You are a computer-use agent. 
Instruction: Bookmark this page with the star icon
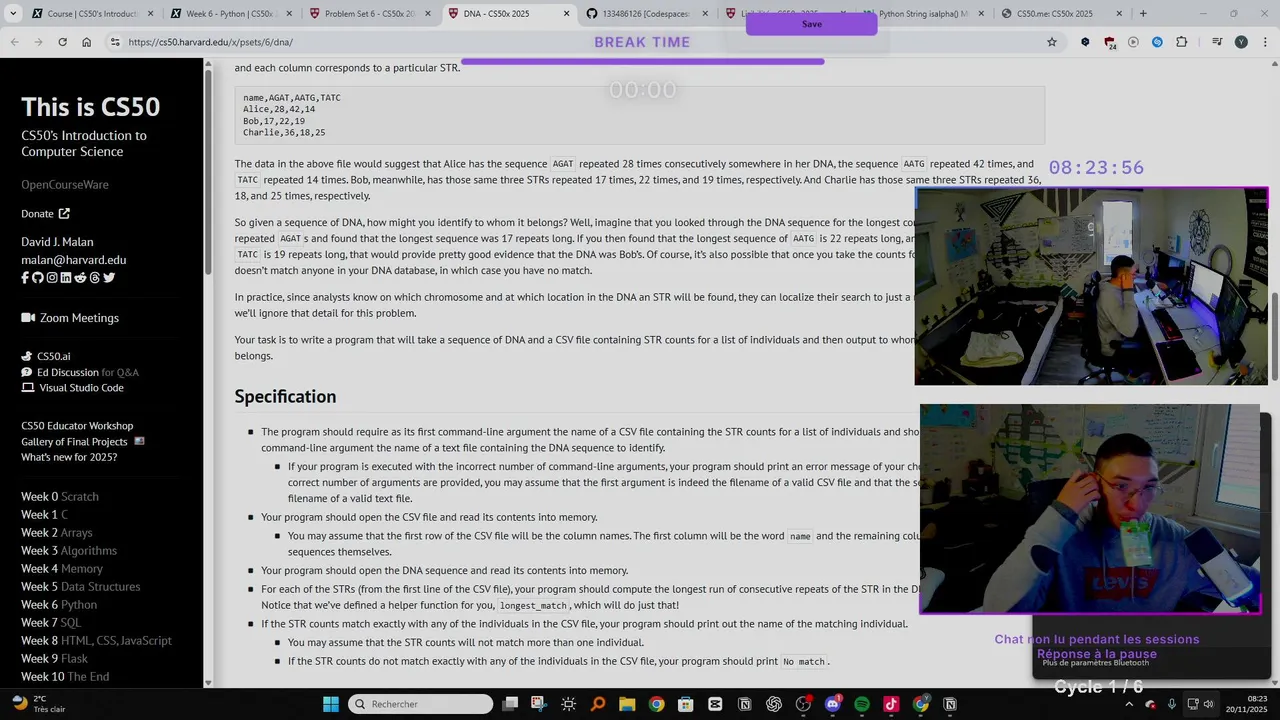point(1052,42)
